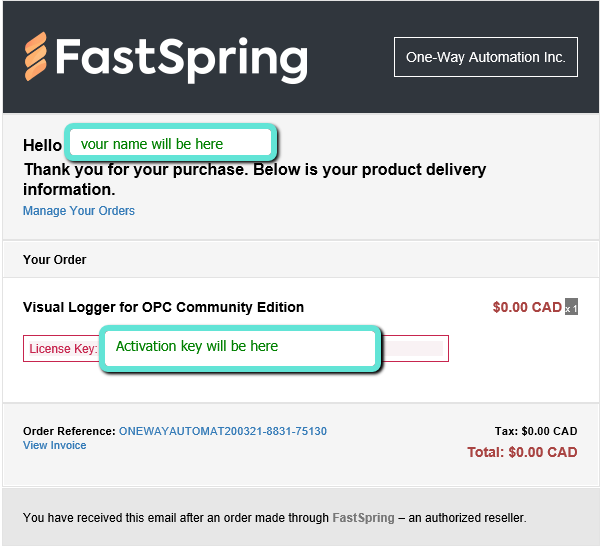Click the x1 quantity badge
The height and width of the screenshot is (548, 601).
[571, 308]
